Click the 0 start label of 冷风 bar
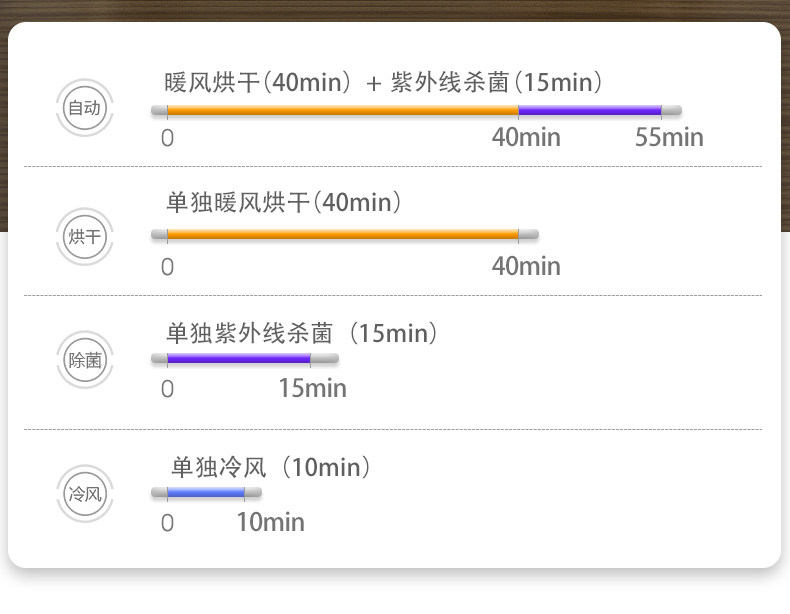 (167, 523)
